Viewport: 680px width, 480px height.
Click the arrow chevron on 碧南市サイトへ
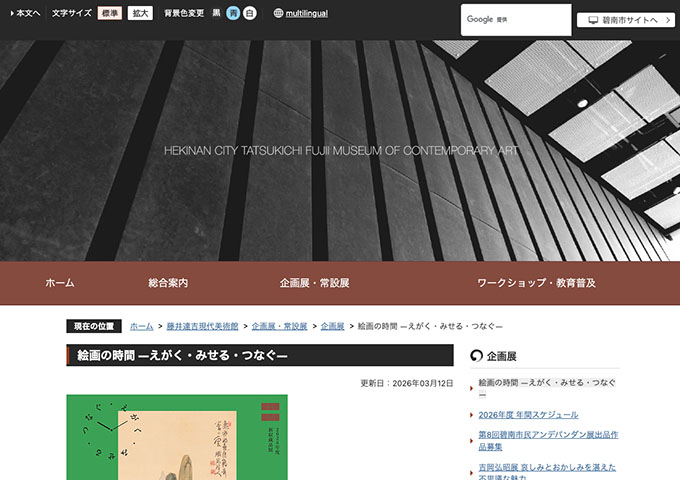(668, 20)
